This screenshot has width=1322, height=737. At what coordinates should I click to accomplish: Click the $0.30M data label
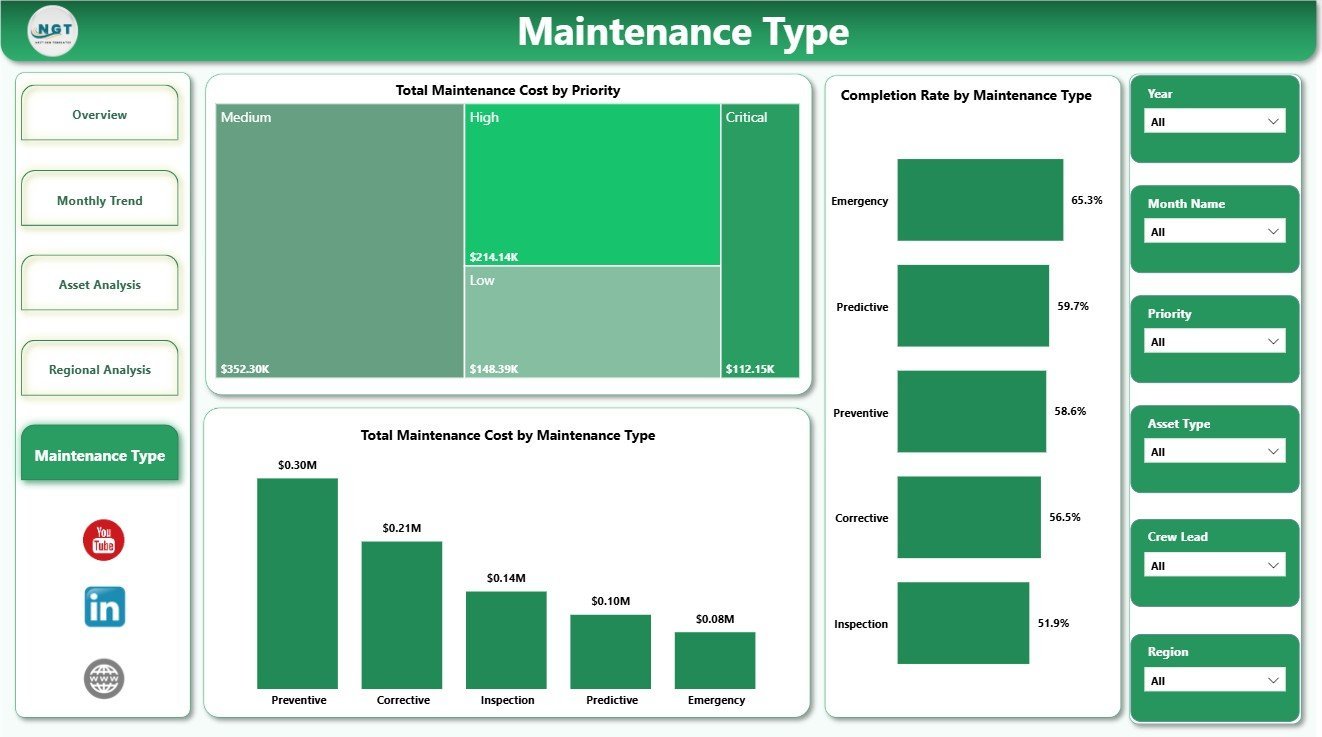coord(298,465)
